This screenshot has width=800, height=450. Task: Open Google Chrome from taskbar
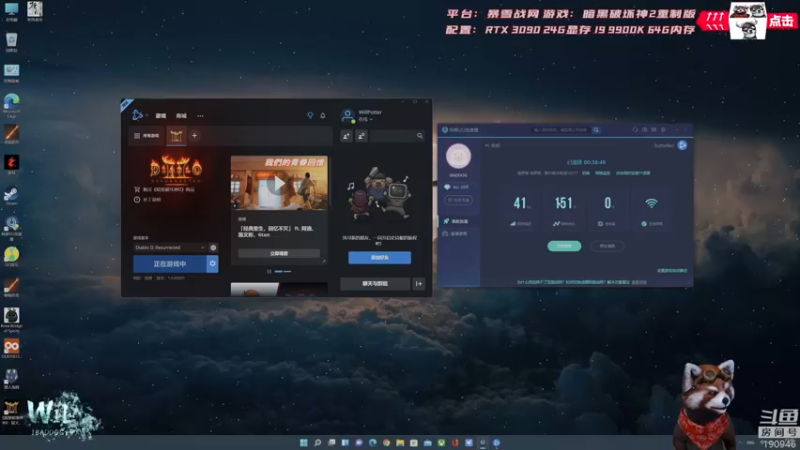pos(386,442)
